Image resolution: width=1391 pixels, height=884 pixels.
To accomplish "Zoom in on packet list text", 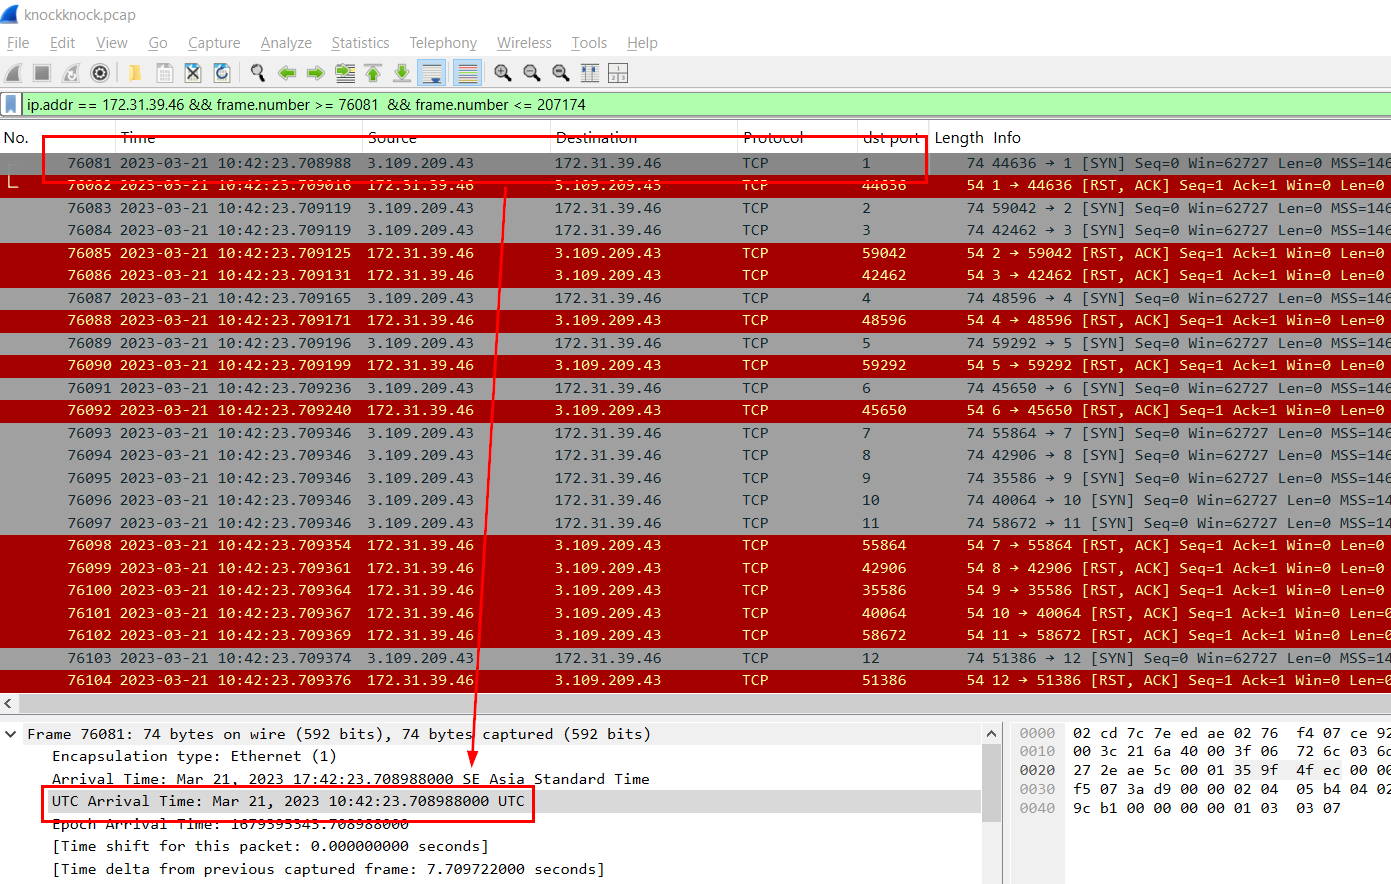I will point(502,73).
